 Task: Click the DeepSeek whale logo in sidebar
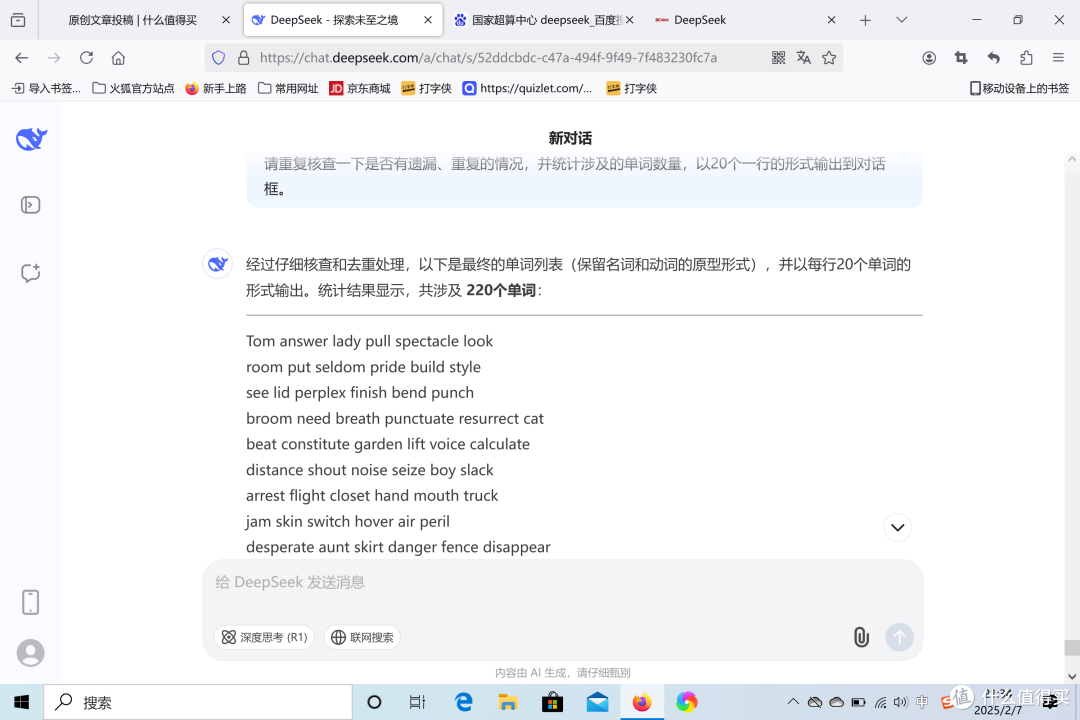click(x=31, y=139)
